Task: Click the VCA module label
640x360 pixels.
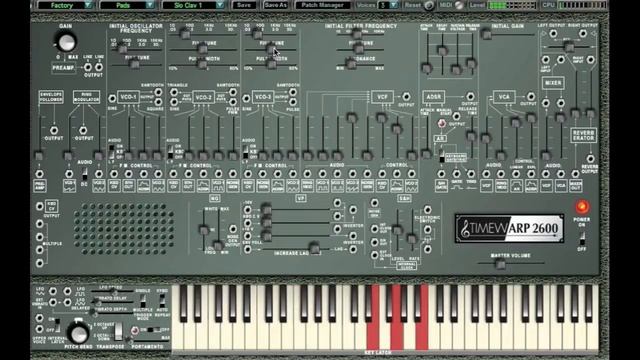Action: (x=504, y=97)
